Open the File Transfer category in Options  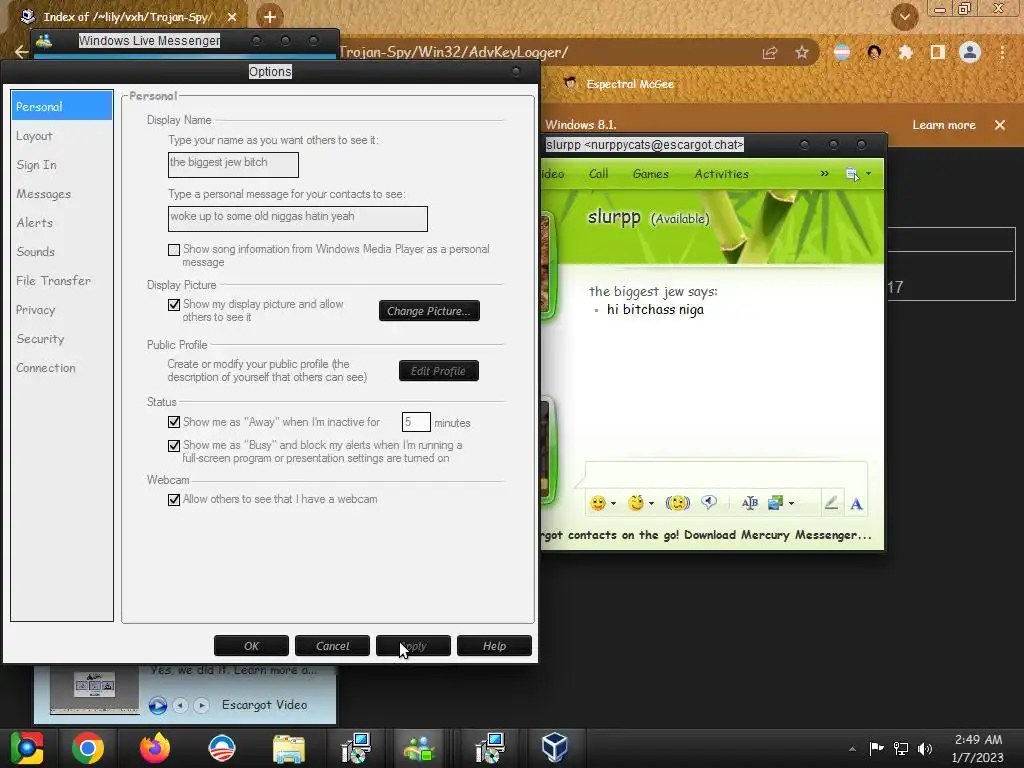[x=54, y=281]
